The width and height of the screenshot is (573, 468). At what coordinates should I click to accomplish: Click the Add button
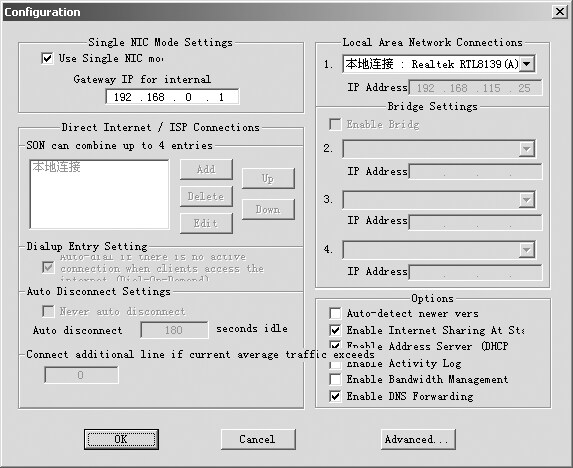tap(206, 169)
